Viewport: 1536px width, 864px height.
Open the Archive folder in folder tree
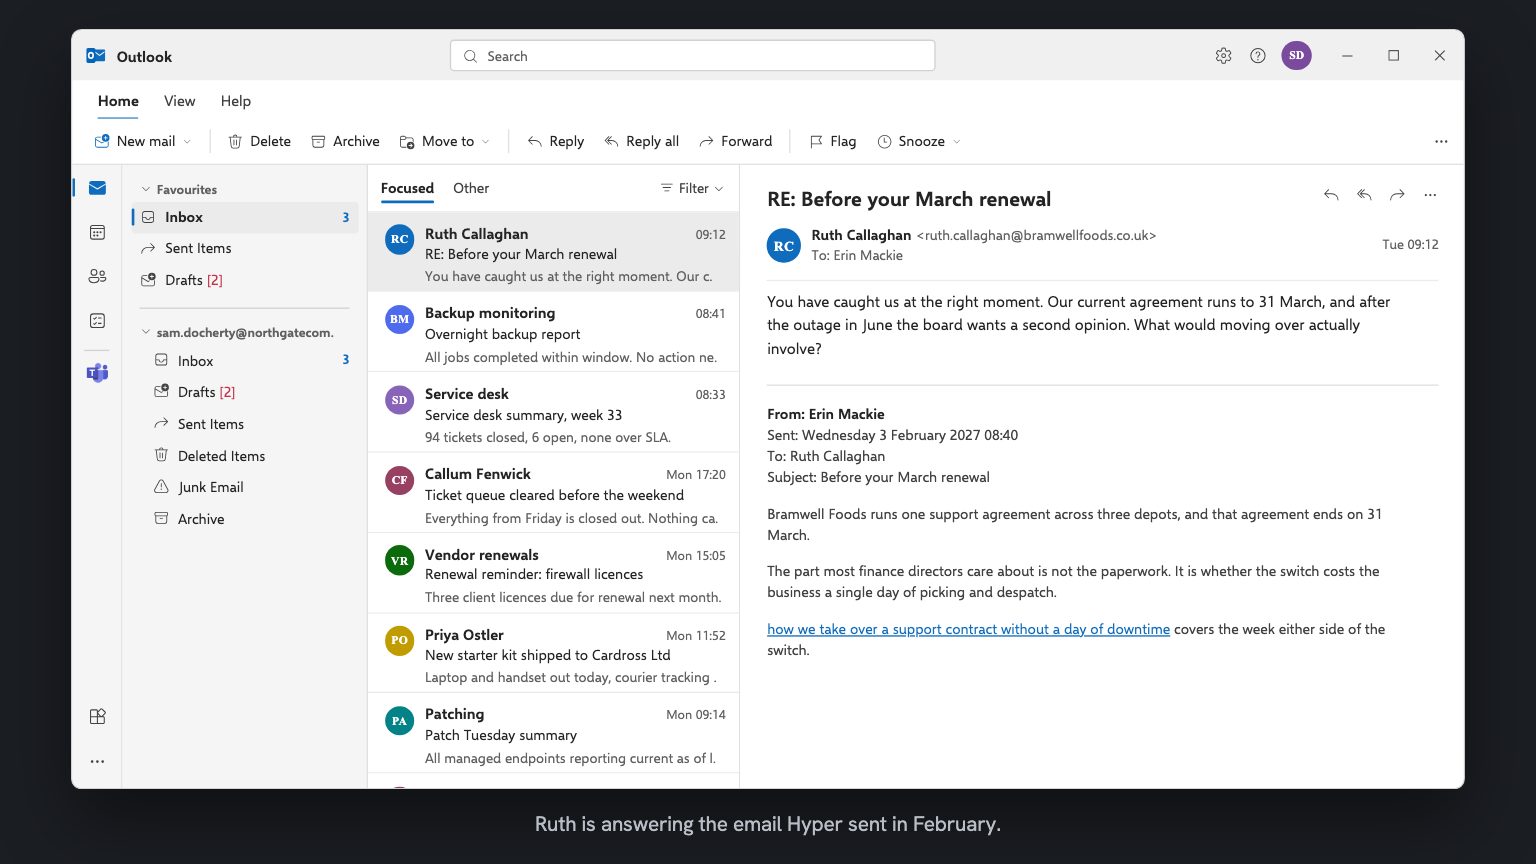click(x=245, y=519)
